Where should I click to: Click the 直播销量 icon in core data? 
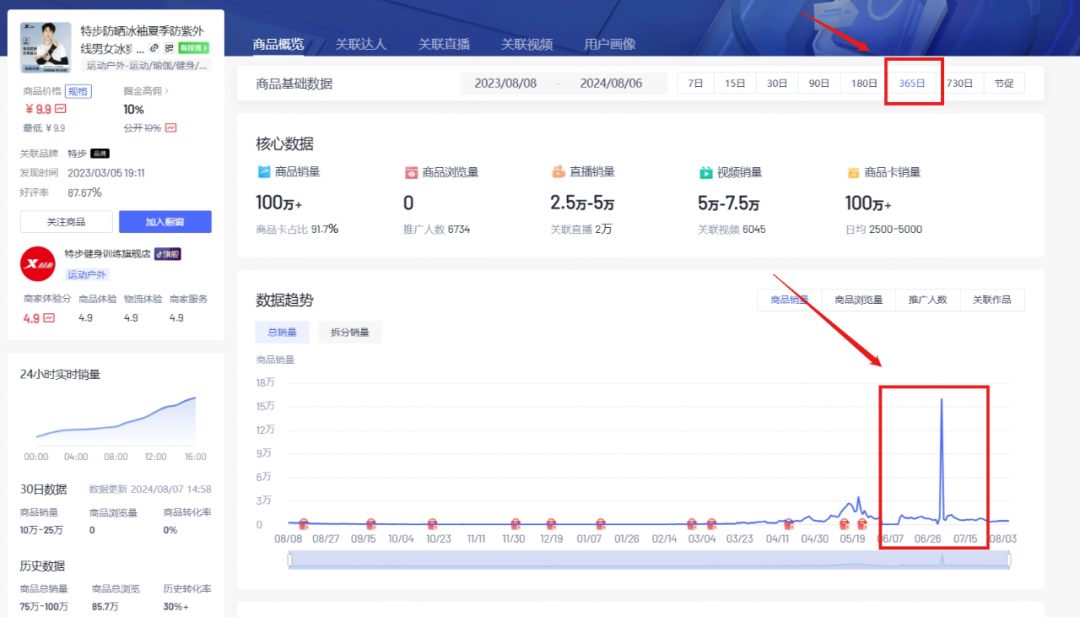pos(559,172)
